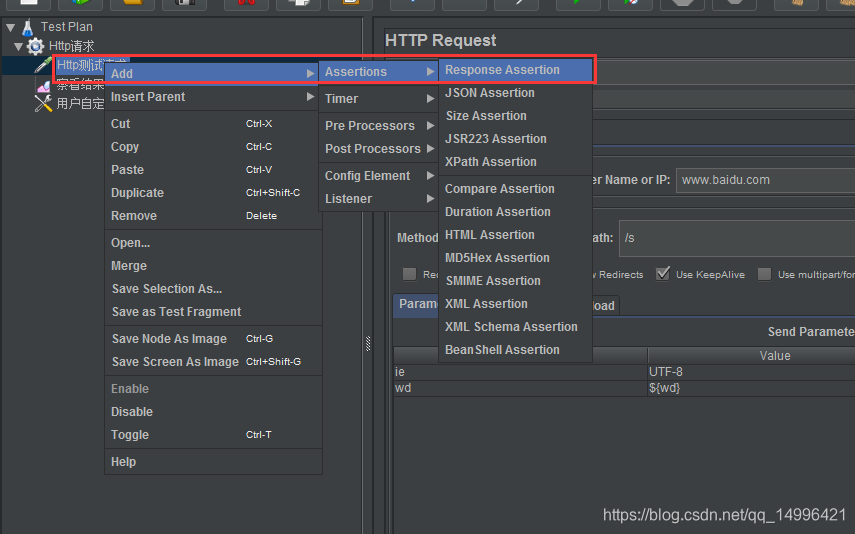Click the Http测试 sampler pipette icon
The height and width of the screenshot is (534, 855).
43,65
